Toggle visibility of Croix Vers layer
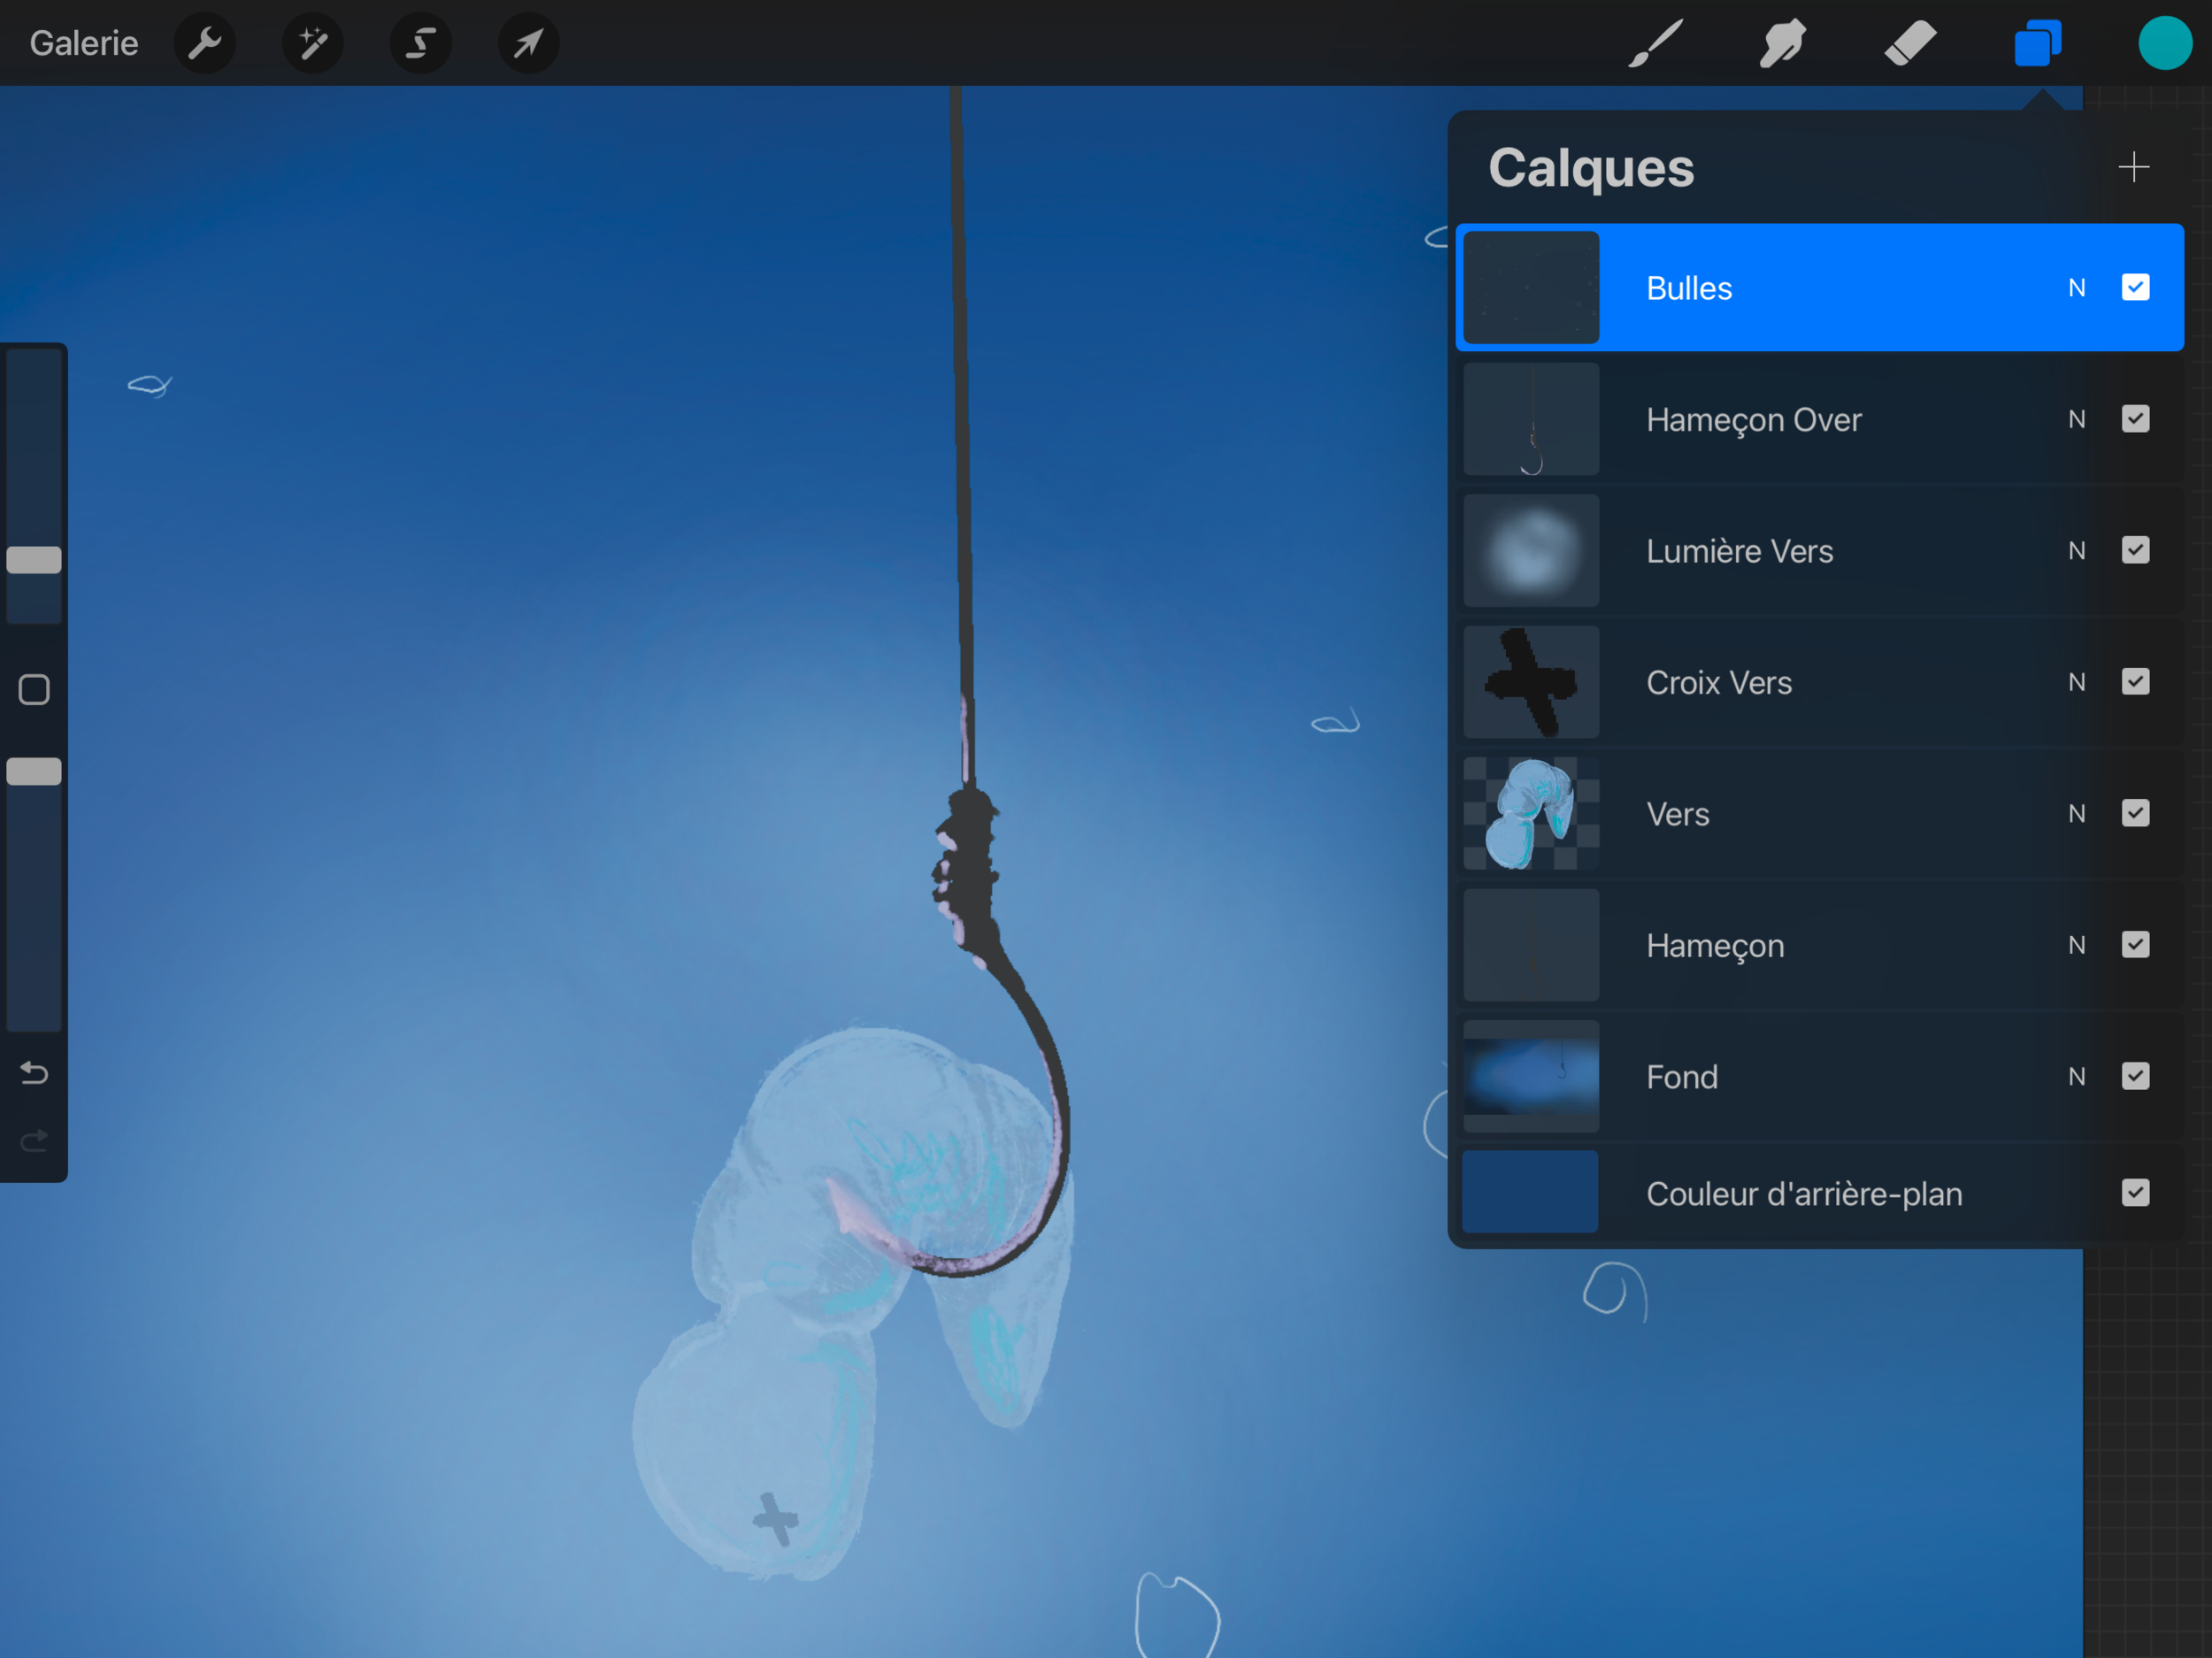The width and height of the screenshot is (2212, 1658). tap(2135, 682)
